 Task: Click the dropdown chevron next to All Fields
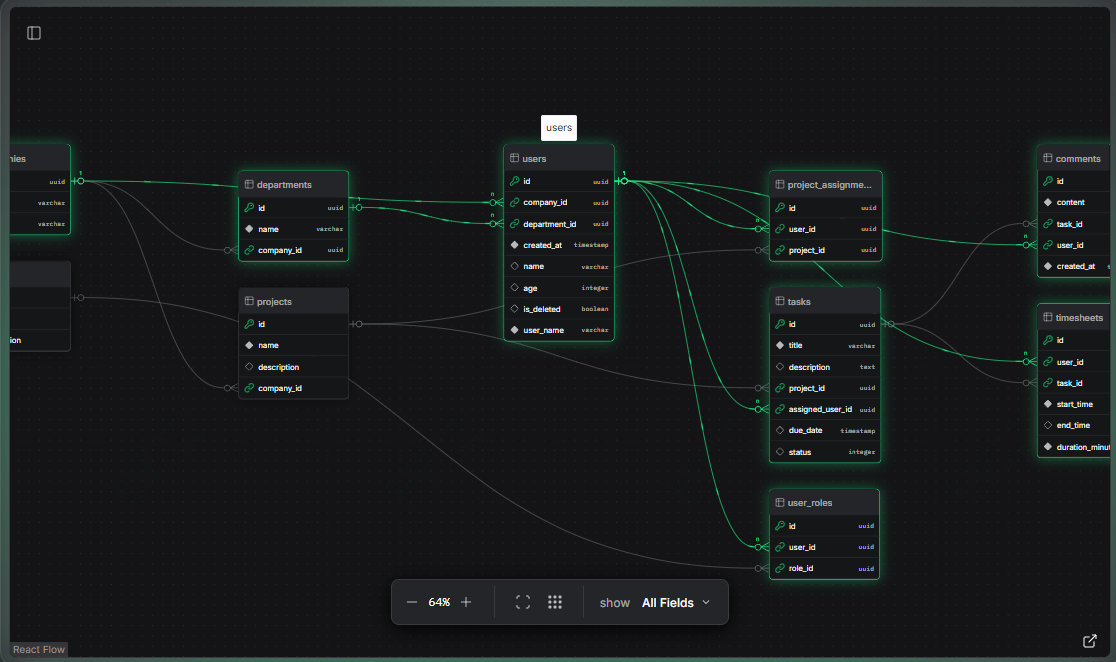pos(706,602)
